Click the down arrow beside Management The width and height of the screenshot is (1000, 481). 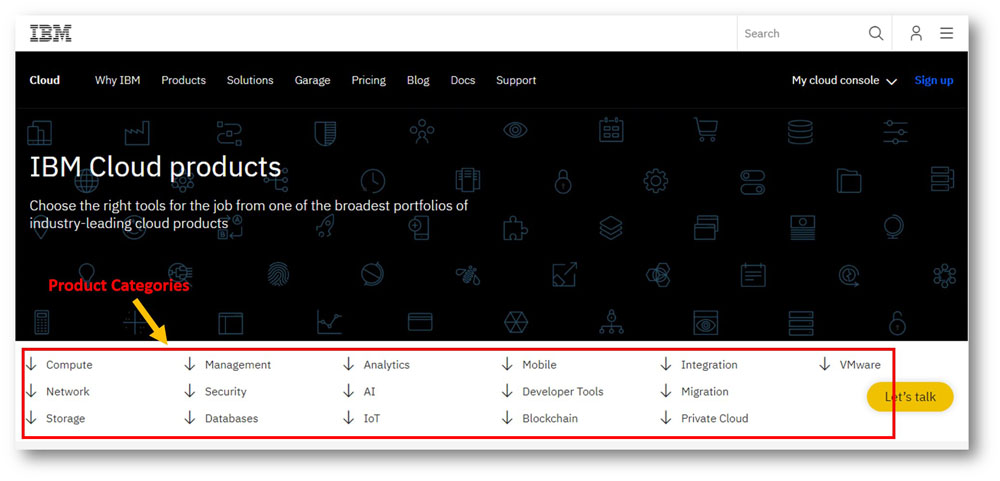189,364
